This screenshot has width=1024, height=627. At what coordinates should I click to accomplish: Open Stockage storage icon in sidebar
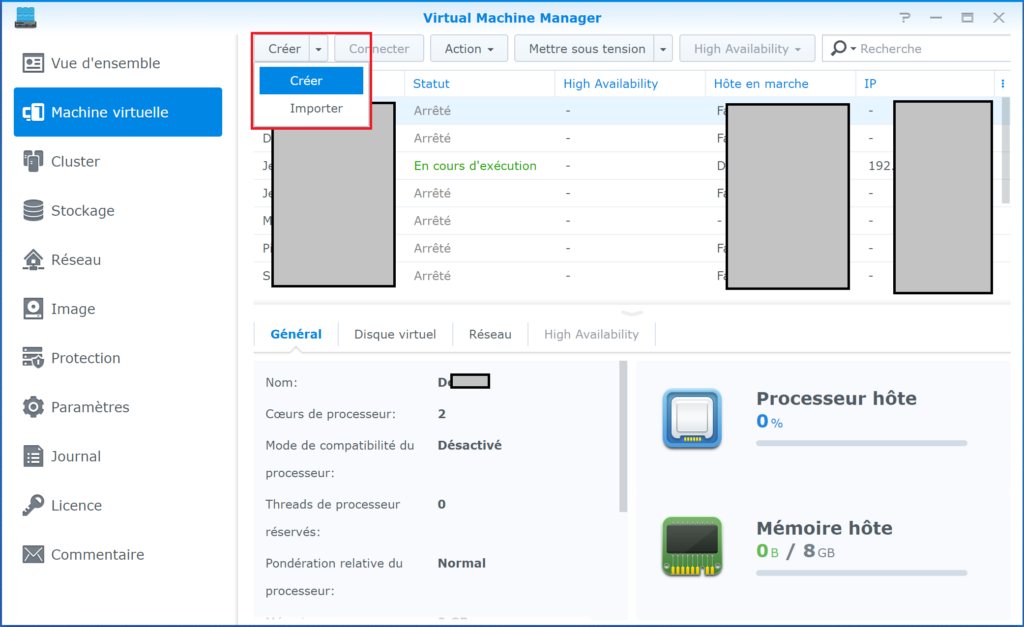click(x=34, y=210)
